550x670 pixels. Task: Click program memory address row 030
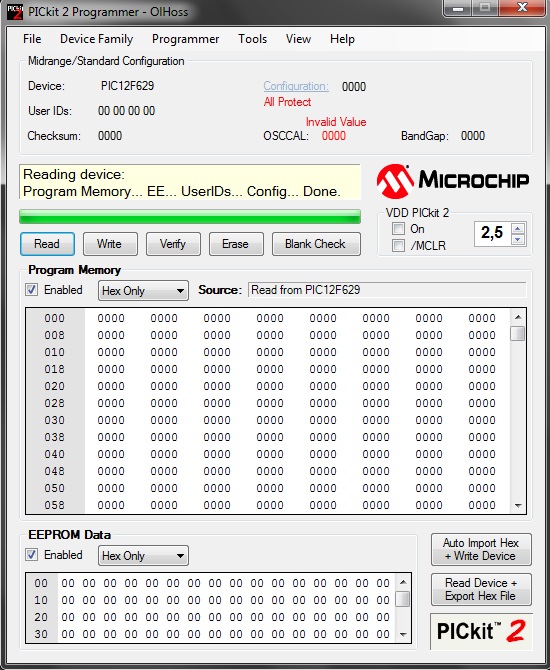[55, 420]
